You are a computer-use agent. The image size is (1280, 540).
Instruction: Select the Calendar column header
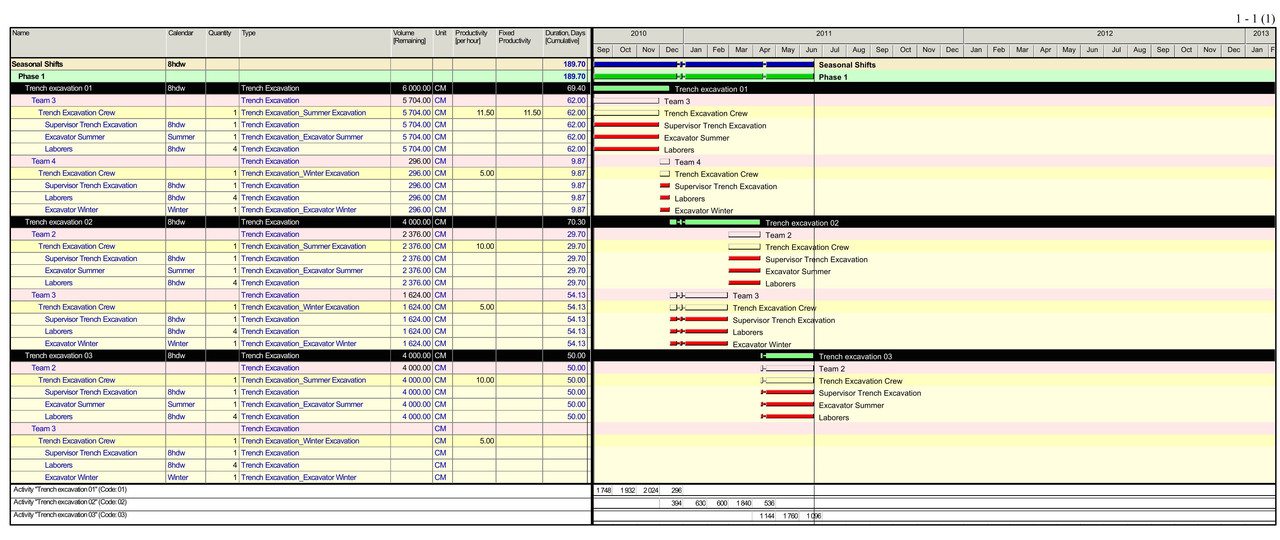(x=186, y=43)
